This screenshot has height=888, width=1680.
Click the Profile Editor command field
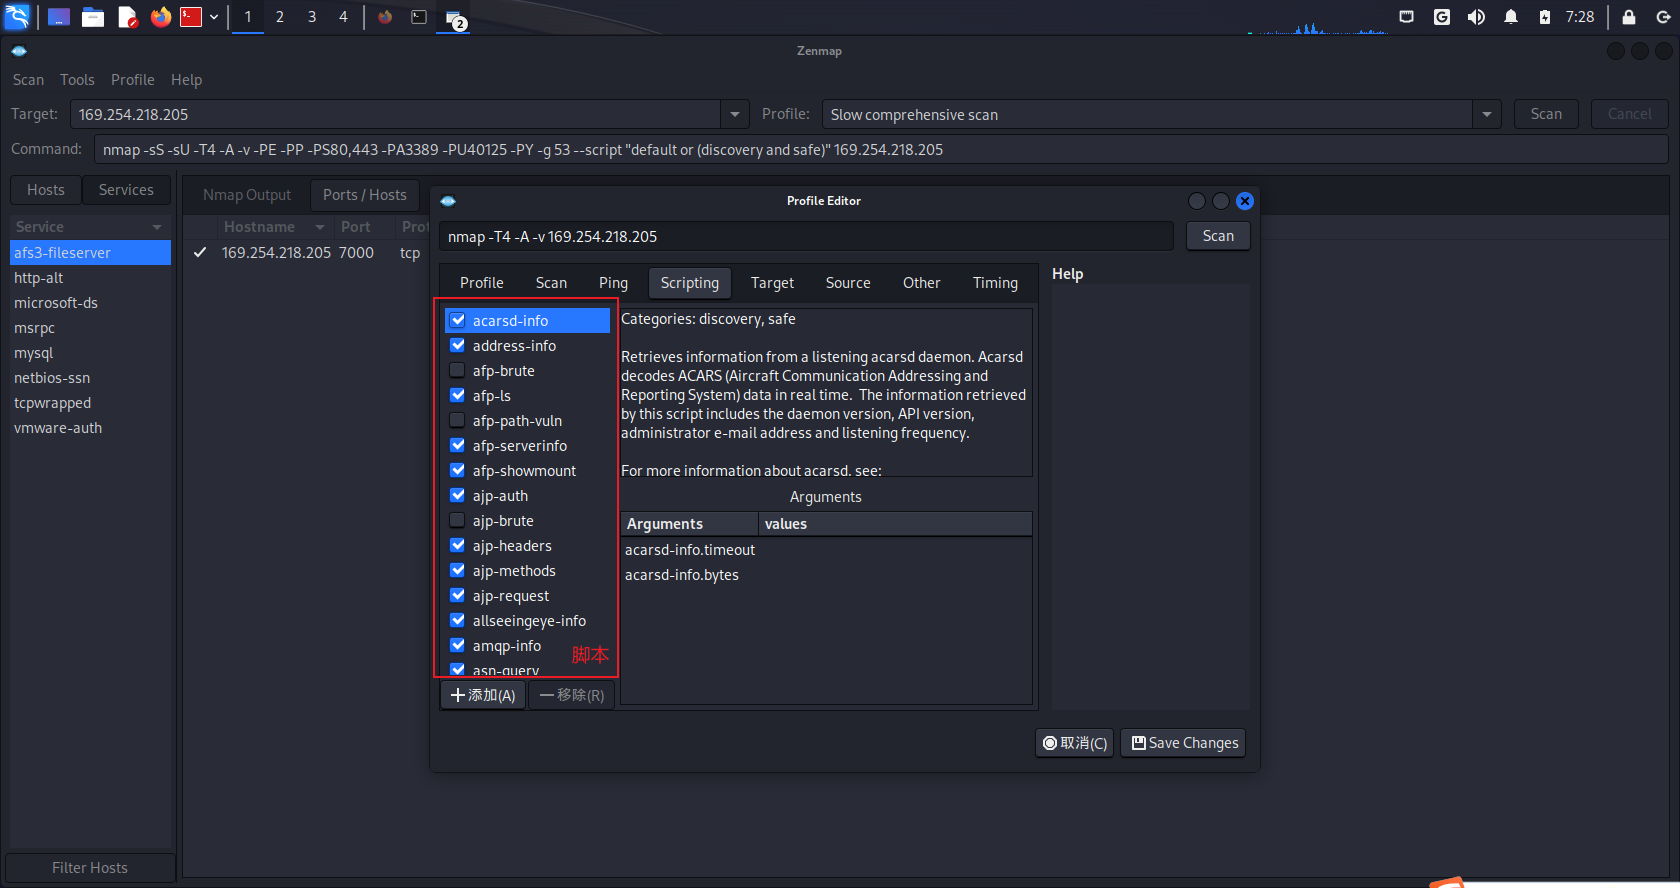point(806,237)
